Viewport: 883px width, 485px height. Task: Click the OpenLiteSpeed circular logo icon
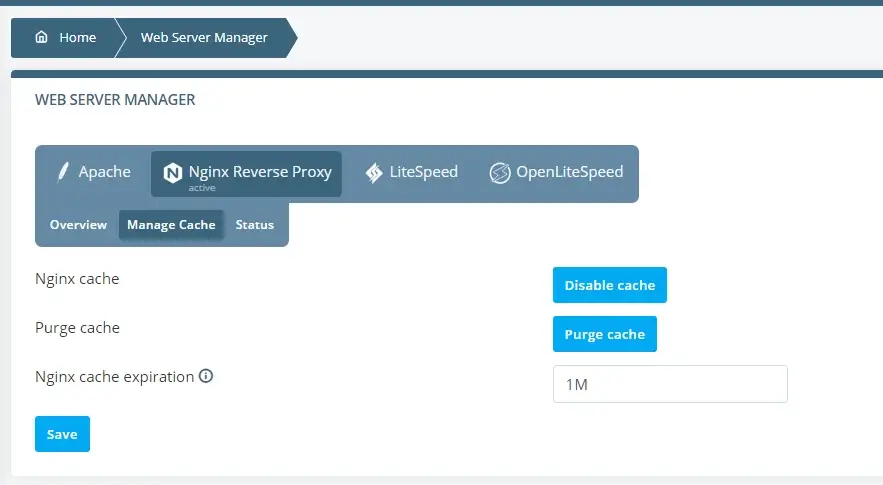pyautogui.click(x=500, y=173)
